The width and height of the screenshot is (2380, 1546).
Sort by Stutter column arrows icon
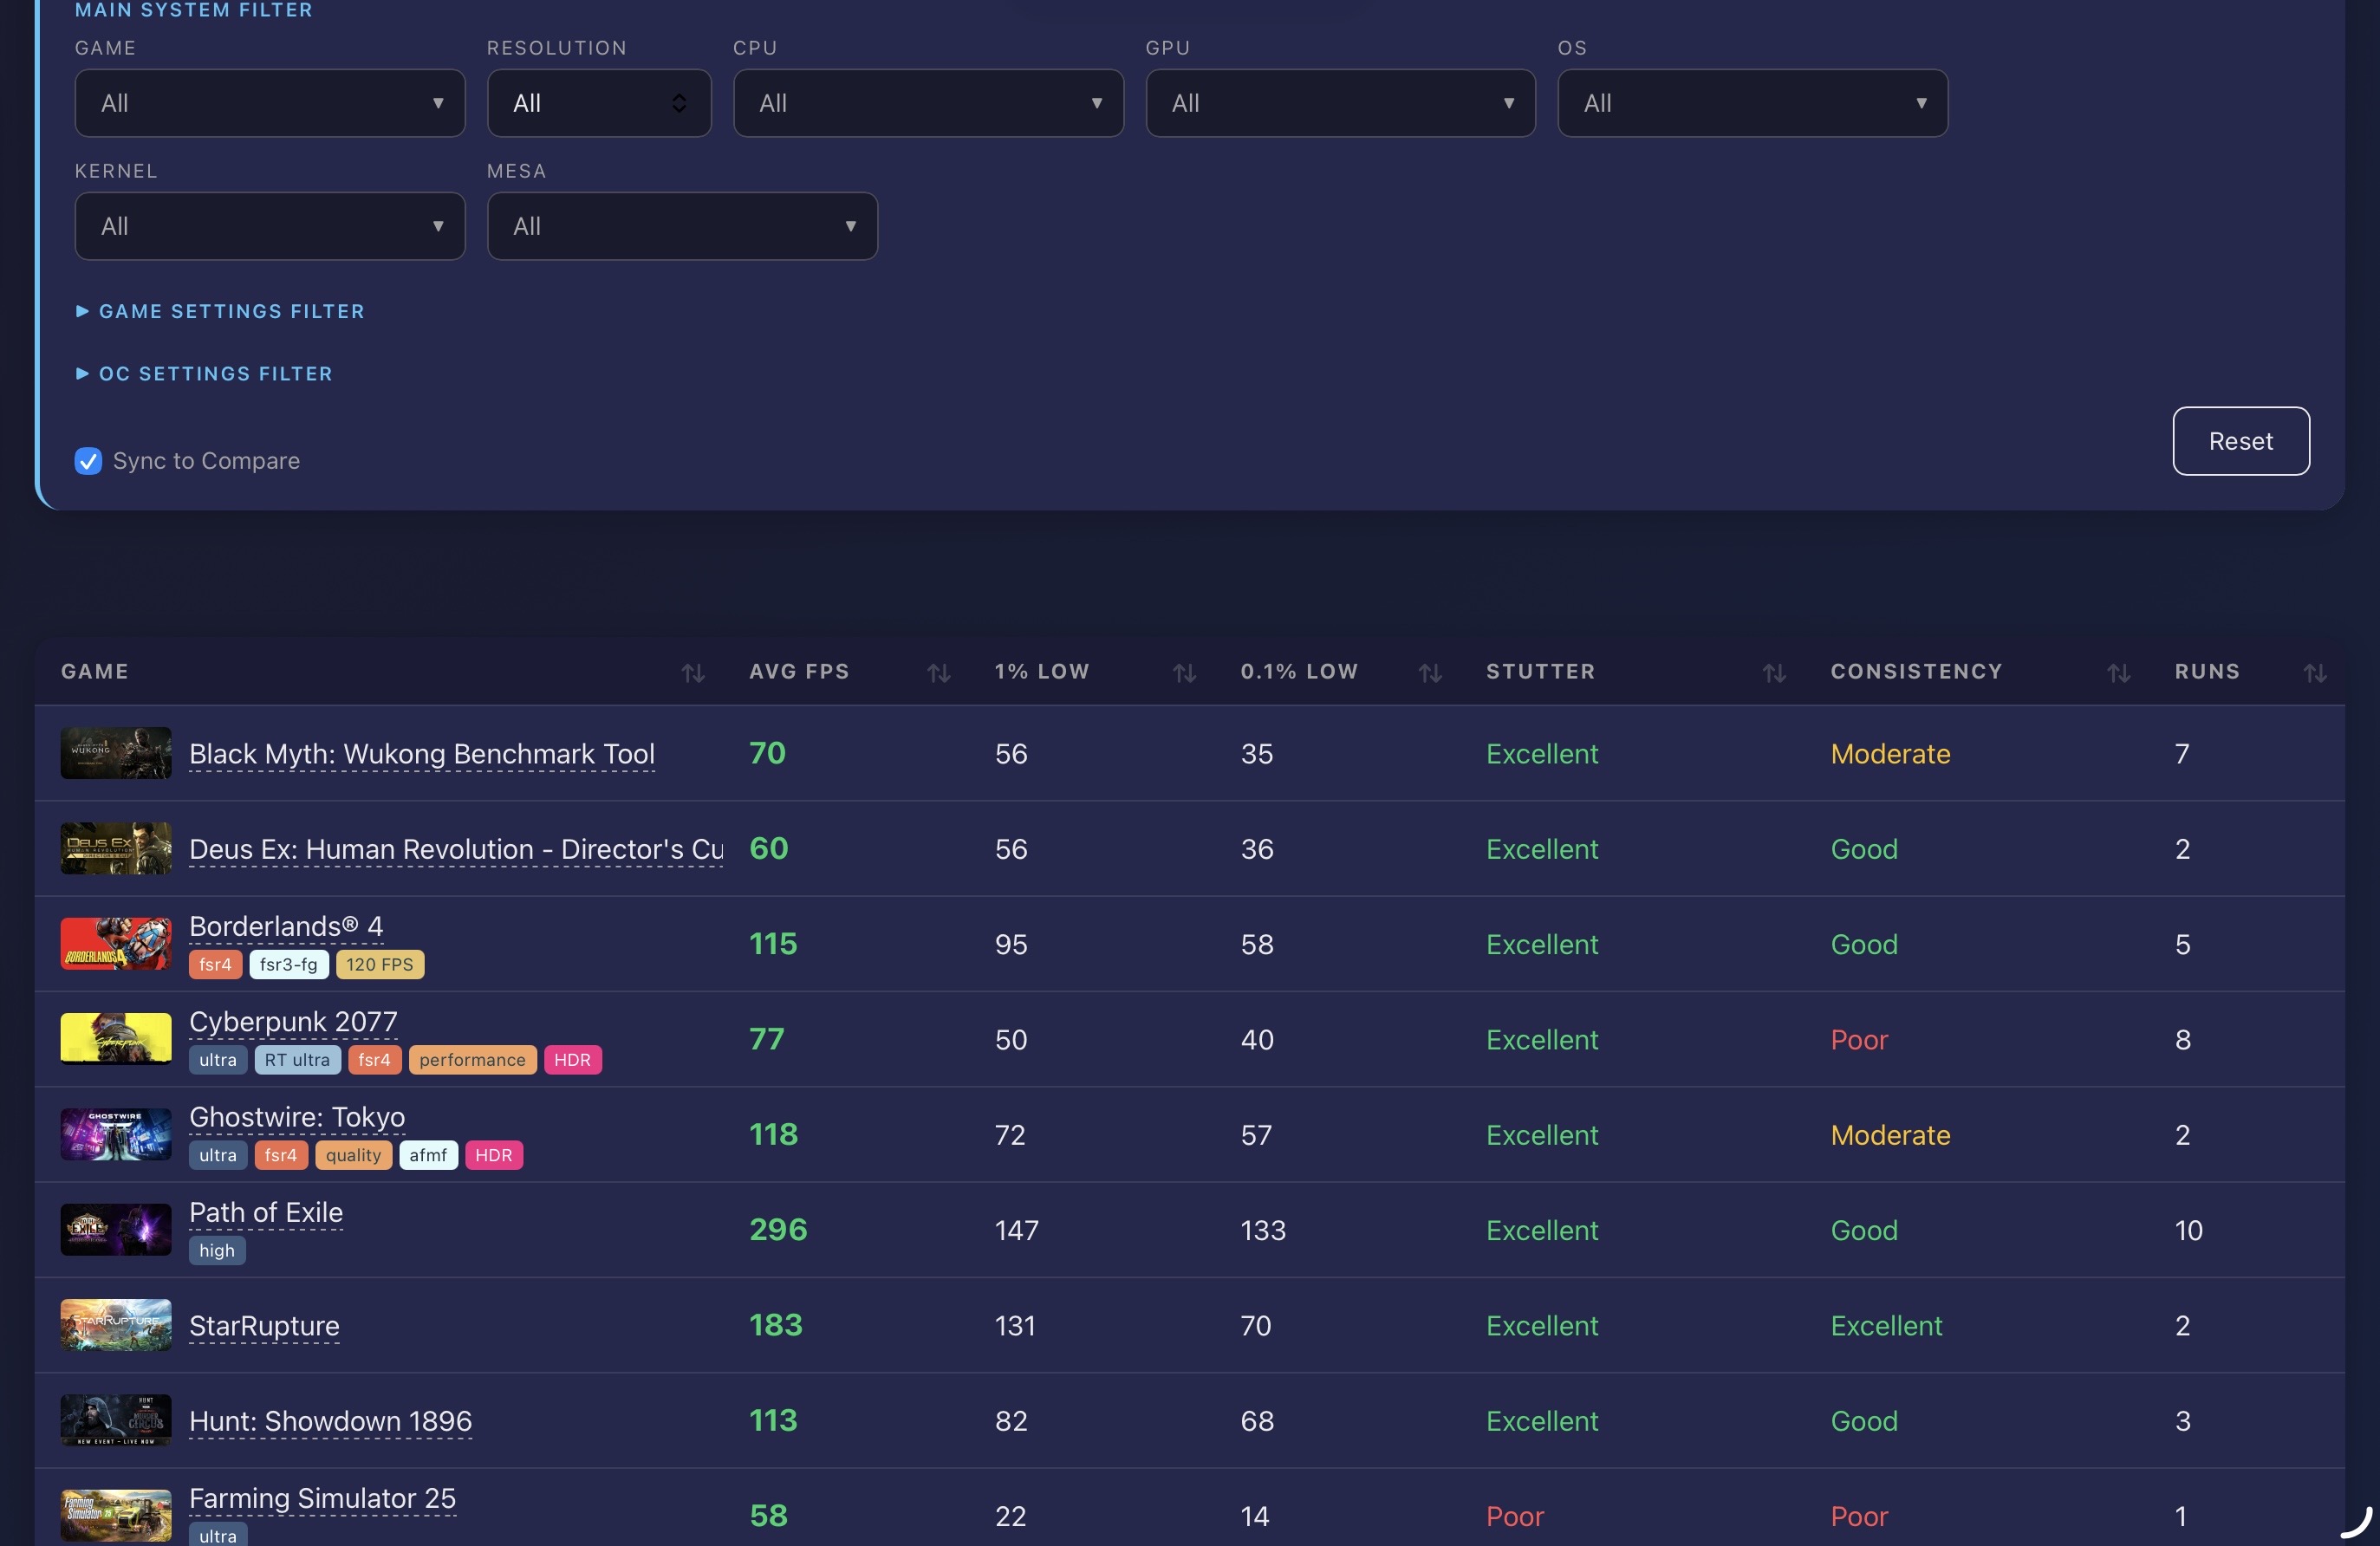1774,673
